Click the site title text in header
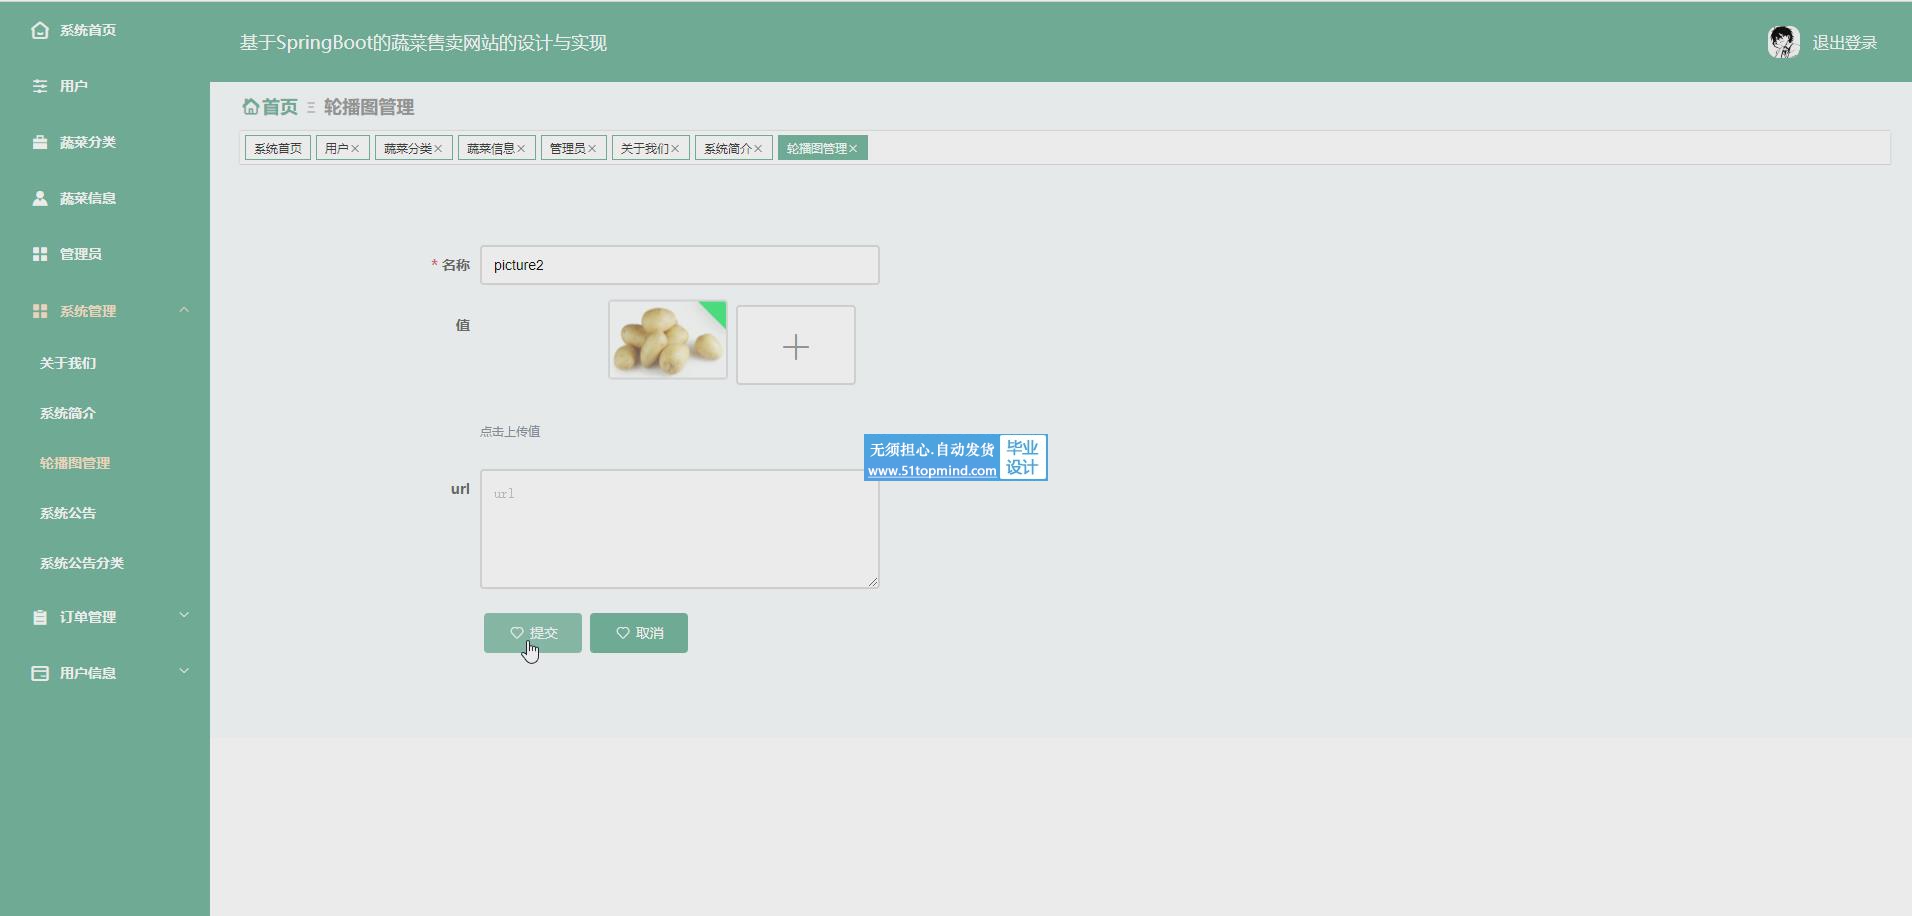The width and height of the screenshot is (1912, 916). pyautogui.click(x=423, y=42)
